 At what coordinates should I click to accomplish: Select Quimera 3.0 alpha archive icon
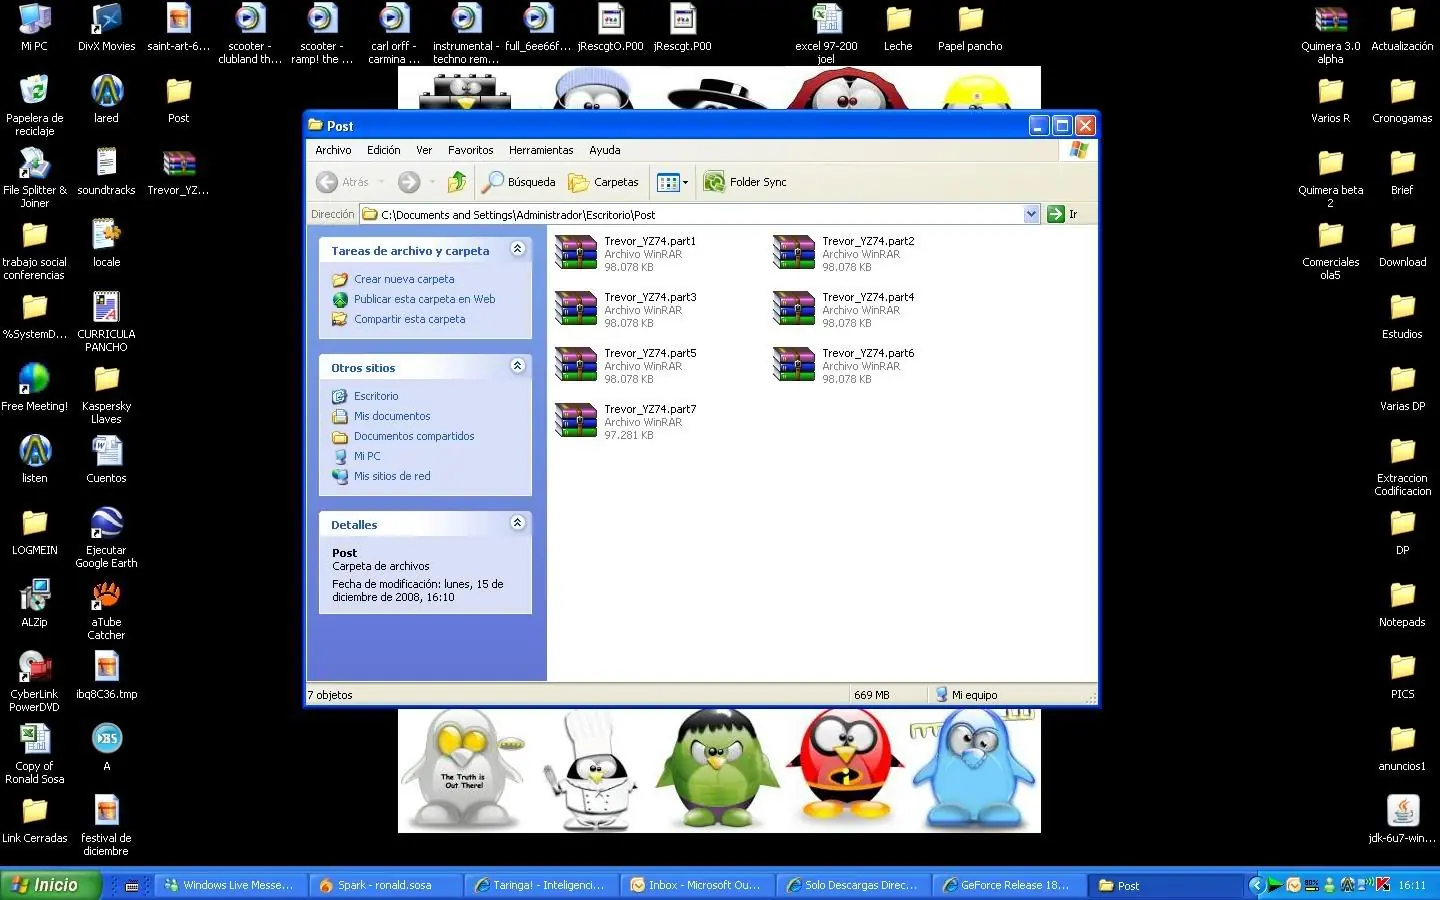[1331, 34]
